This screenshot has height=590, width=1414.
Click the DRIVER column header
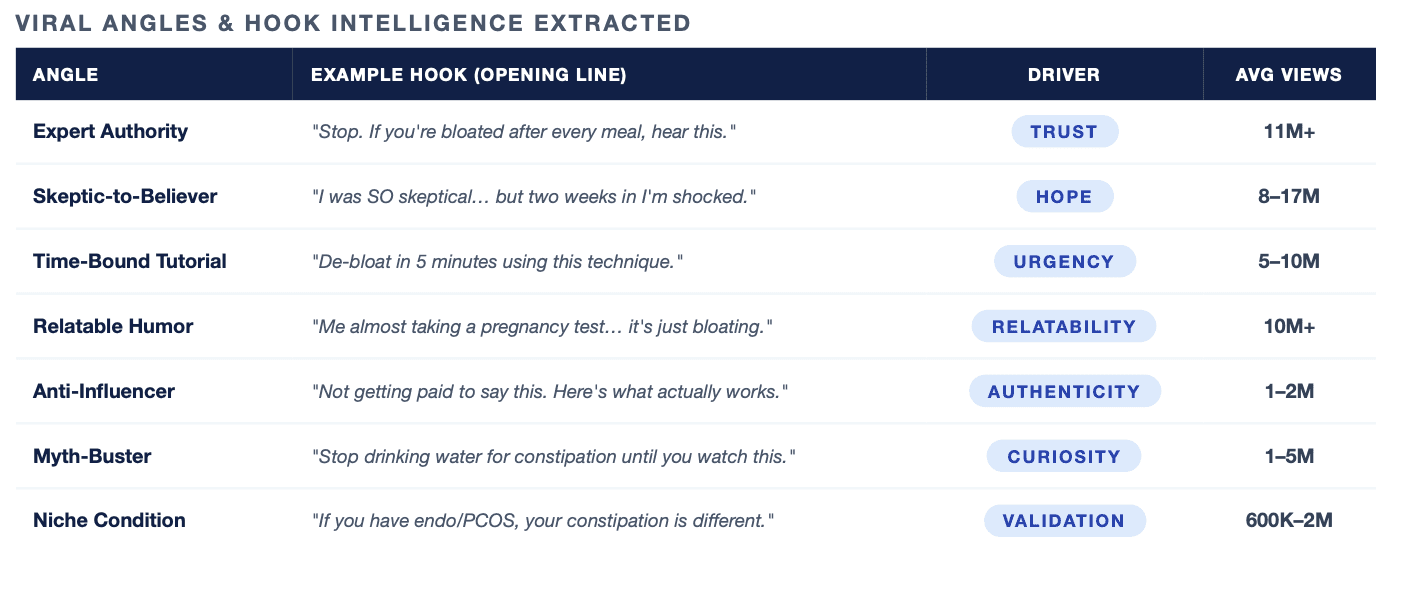[1064, 75]
